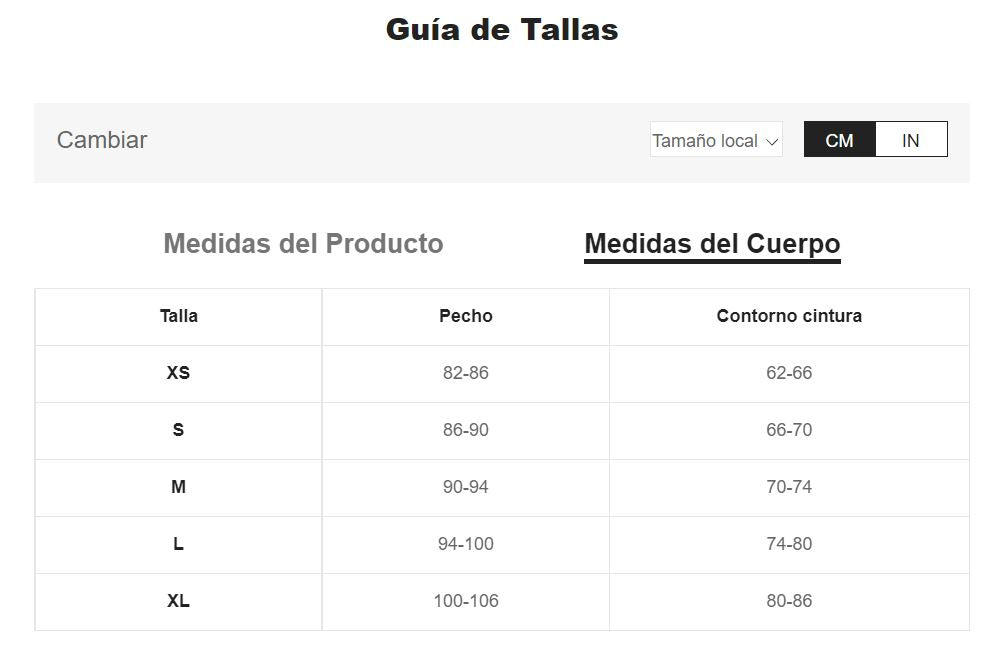Open the Medidas del Producto tab
Image resolution: width=1001 pixels, height=671 pixels.
(303, 244)
